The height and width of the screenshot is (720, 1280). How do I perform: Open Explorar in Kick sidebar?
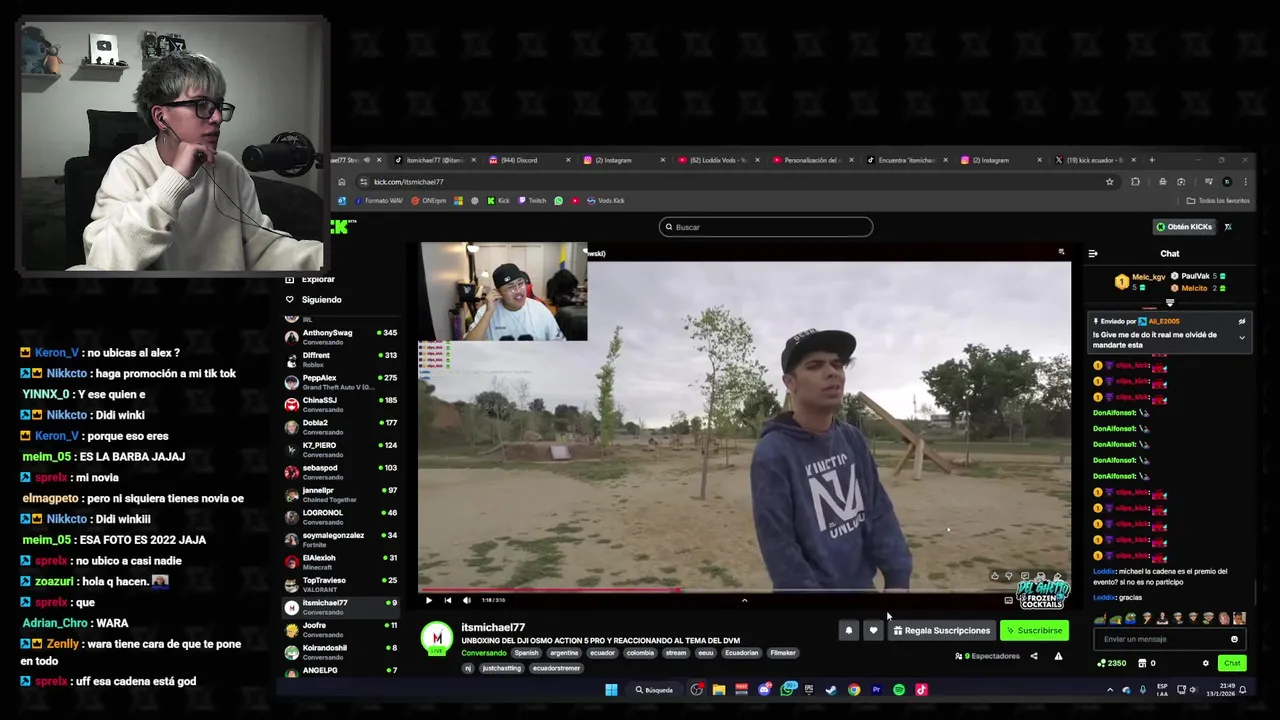click(x=310, y=280)
